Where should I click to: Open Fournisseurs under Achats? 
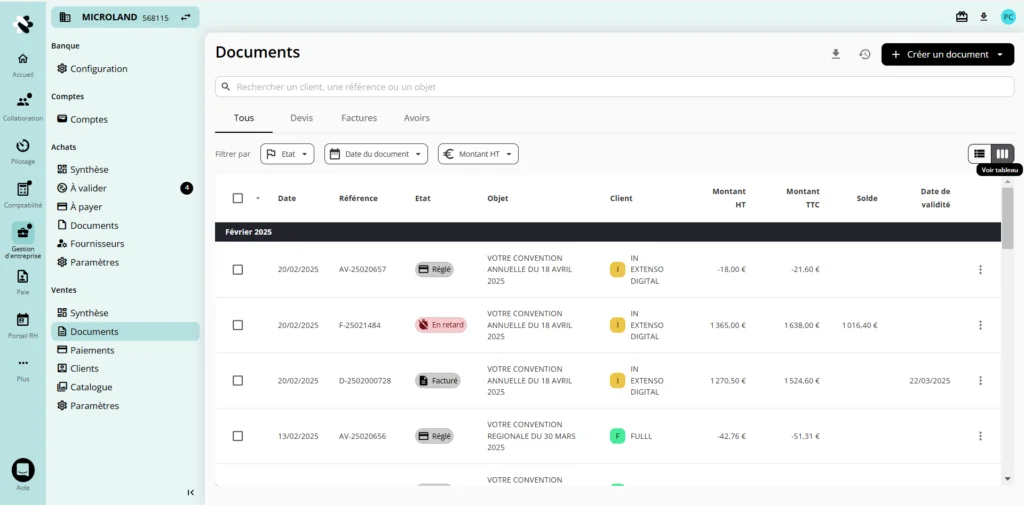97,243
